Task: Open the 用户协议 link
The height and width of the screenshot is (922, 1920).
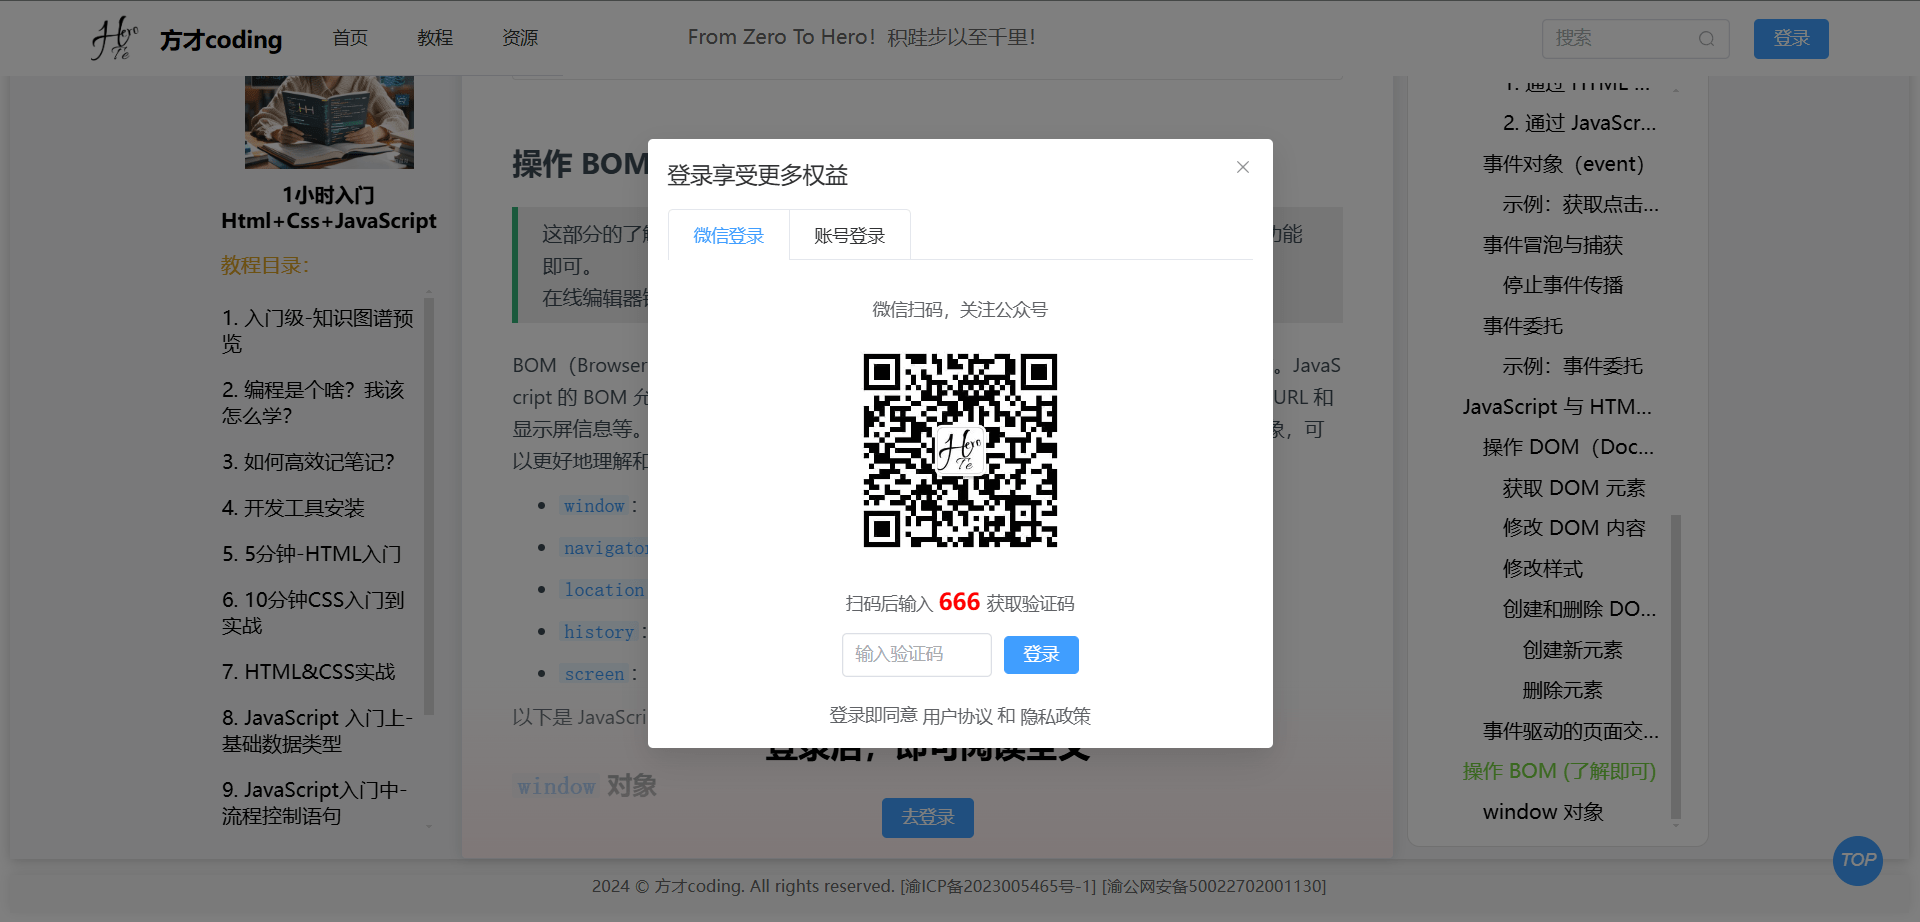Action: point(957,716)
